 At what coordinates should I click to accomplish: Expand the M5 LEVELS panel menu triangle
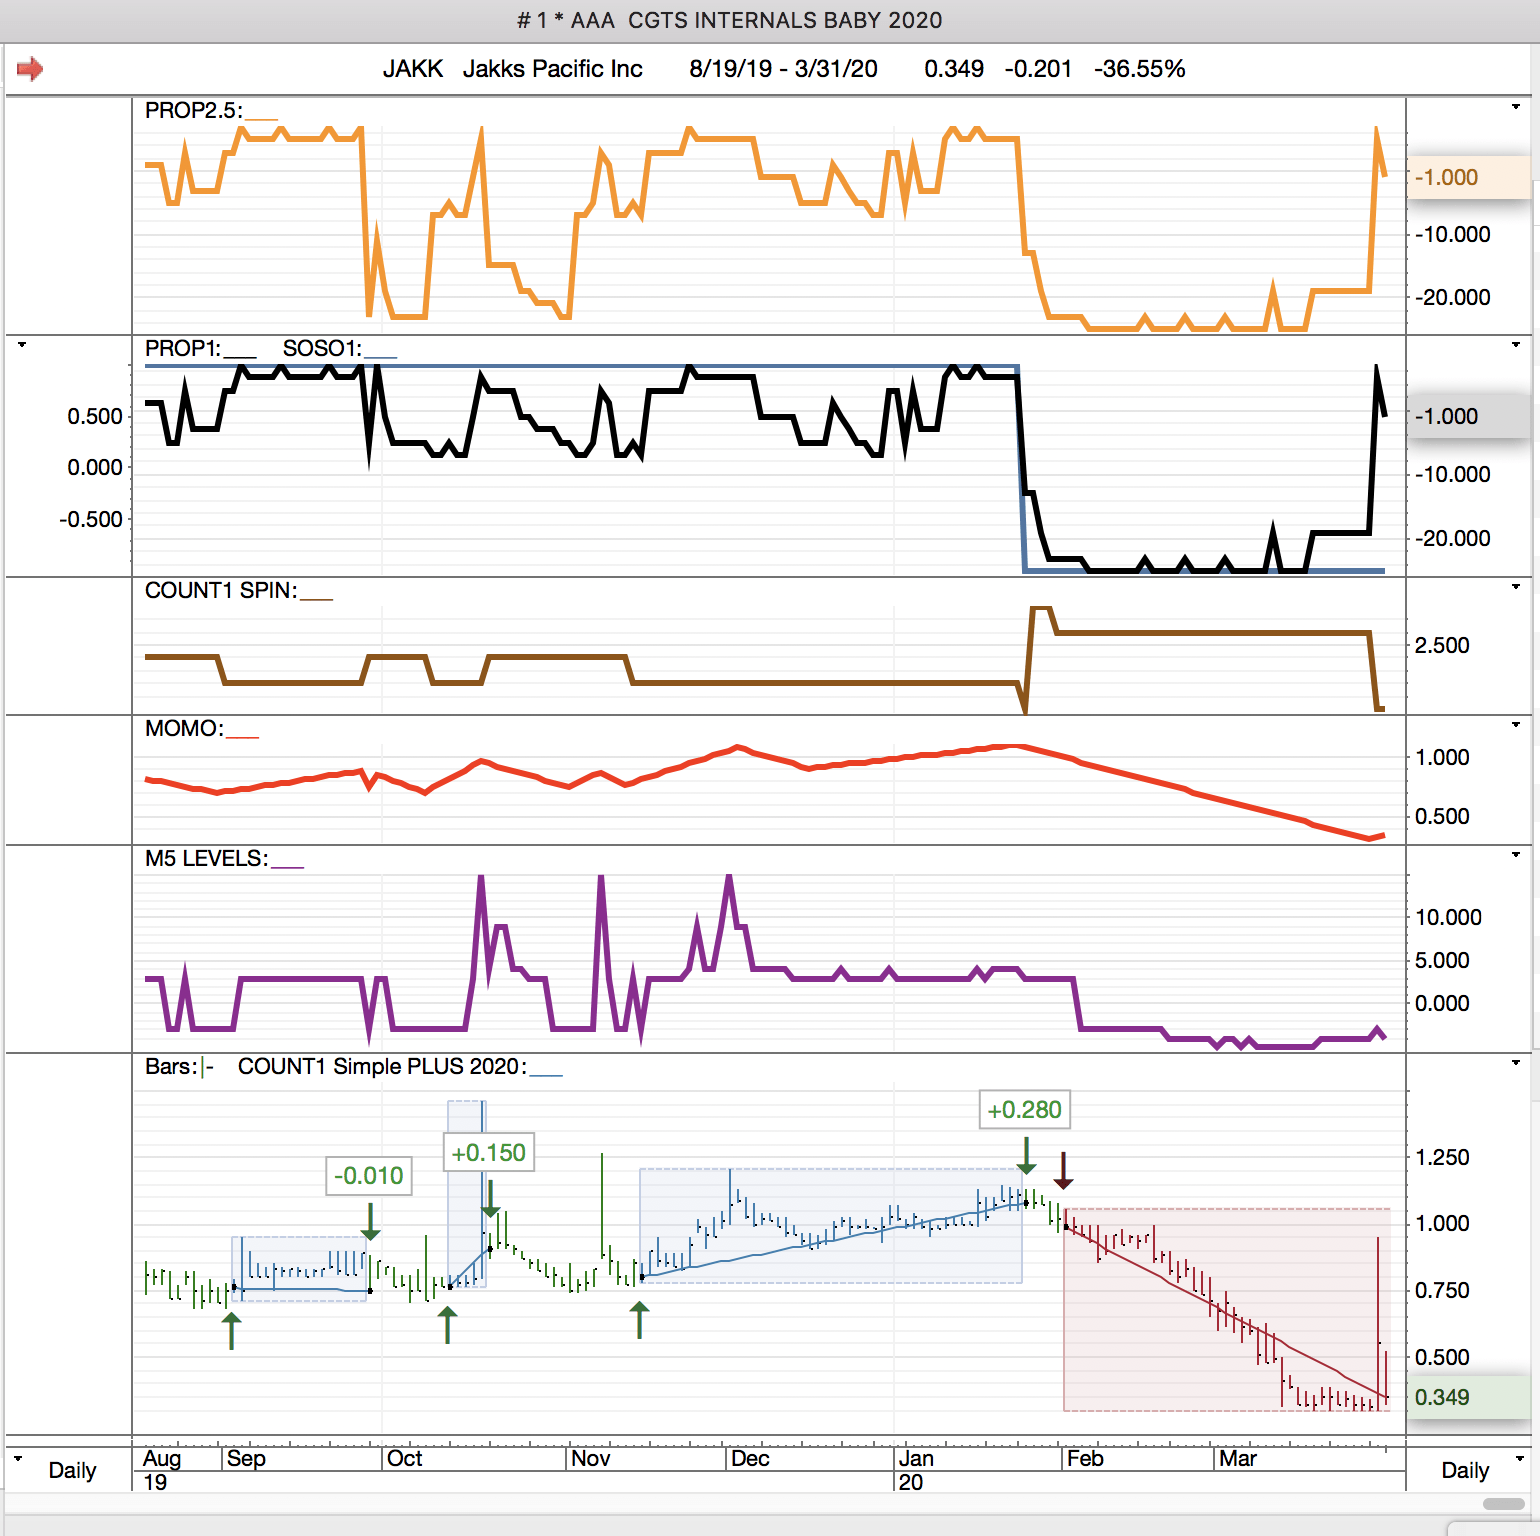pyautogui.click(x=1516, y=855)
